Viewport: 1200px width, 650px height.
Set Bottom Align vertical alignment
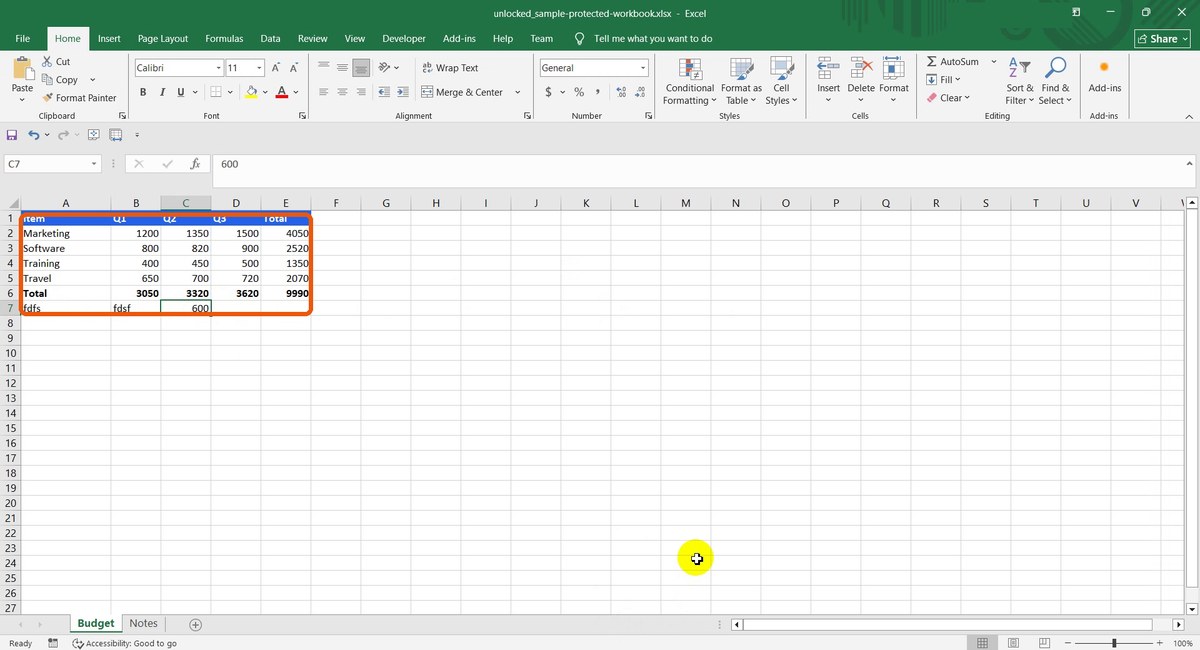tap(361, 68)
